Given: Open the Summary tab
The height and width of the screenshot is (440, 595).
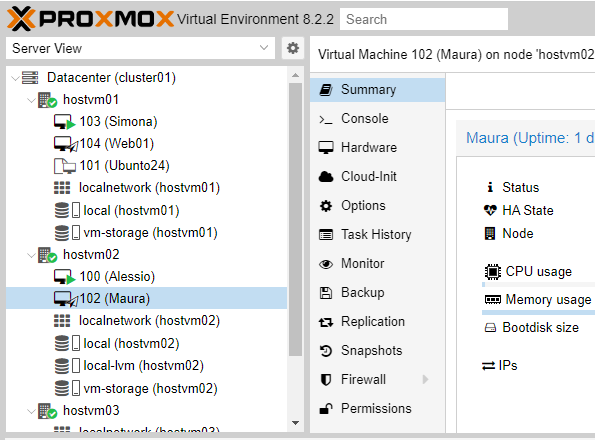Looking at the screenshot, I should click(x=378, y=90).
